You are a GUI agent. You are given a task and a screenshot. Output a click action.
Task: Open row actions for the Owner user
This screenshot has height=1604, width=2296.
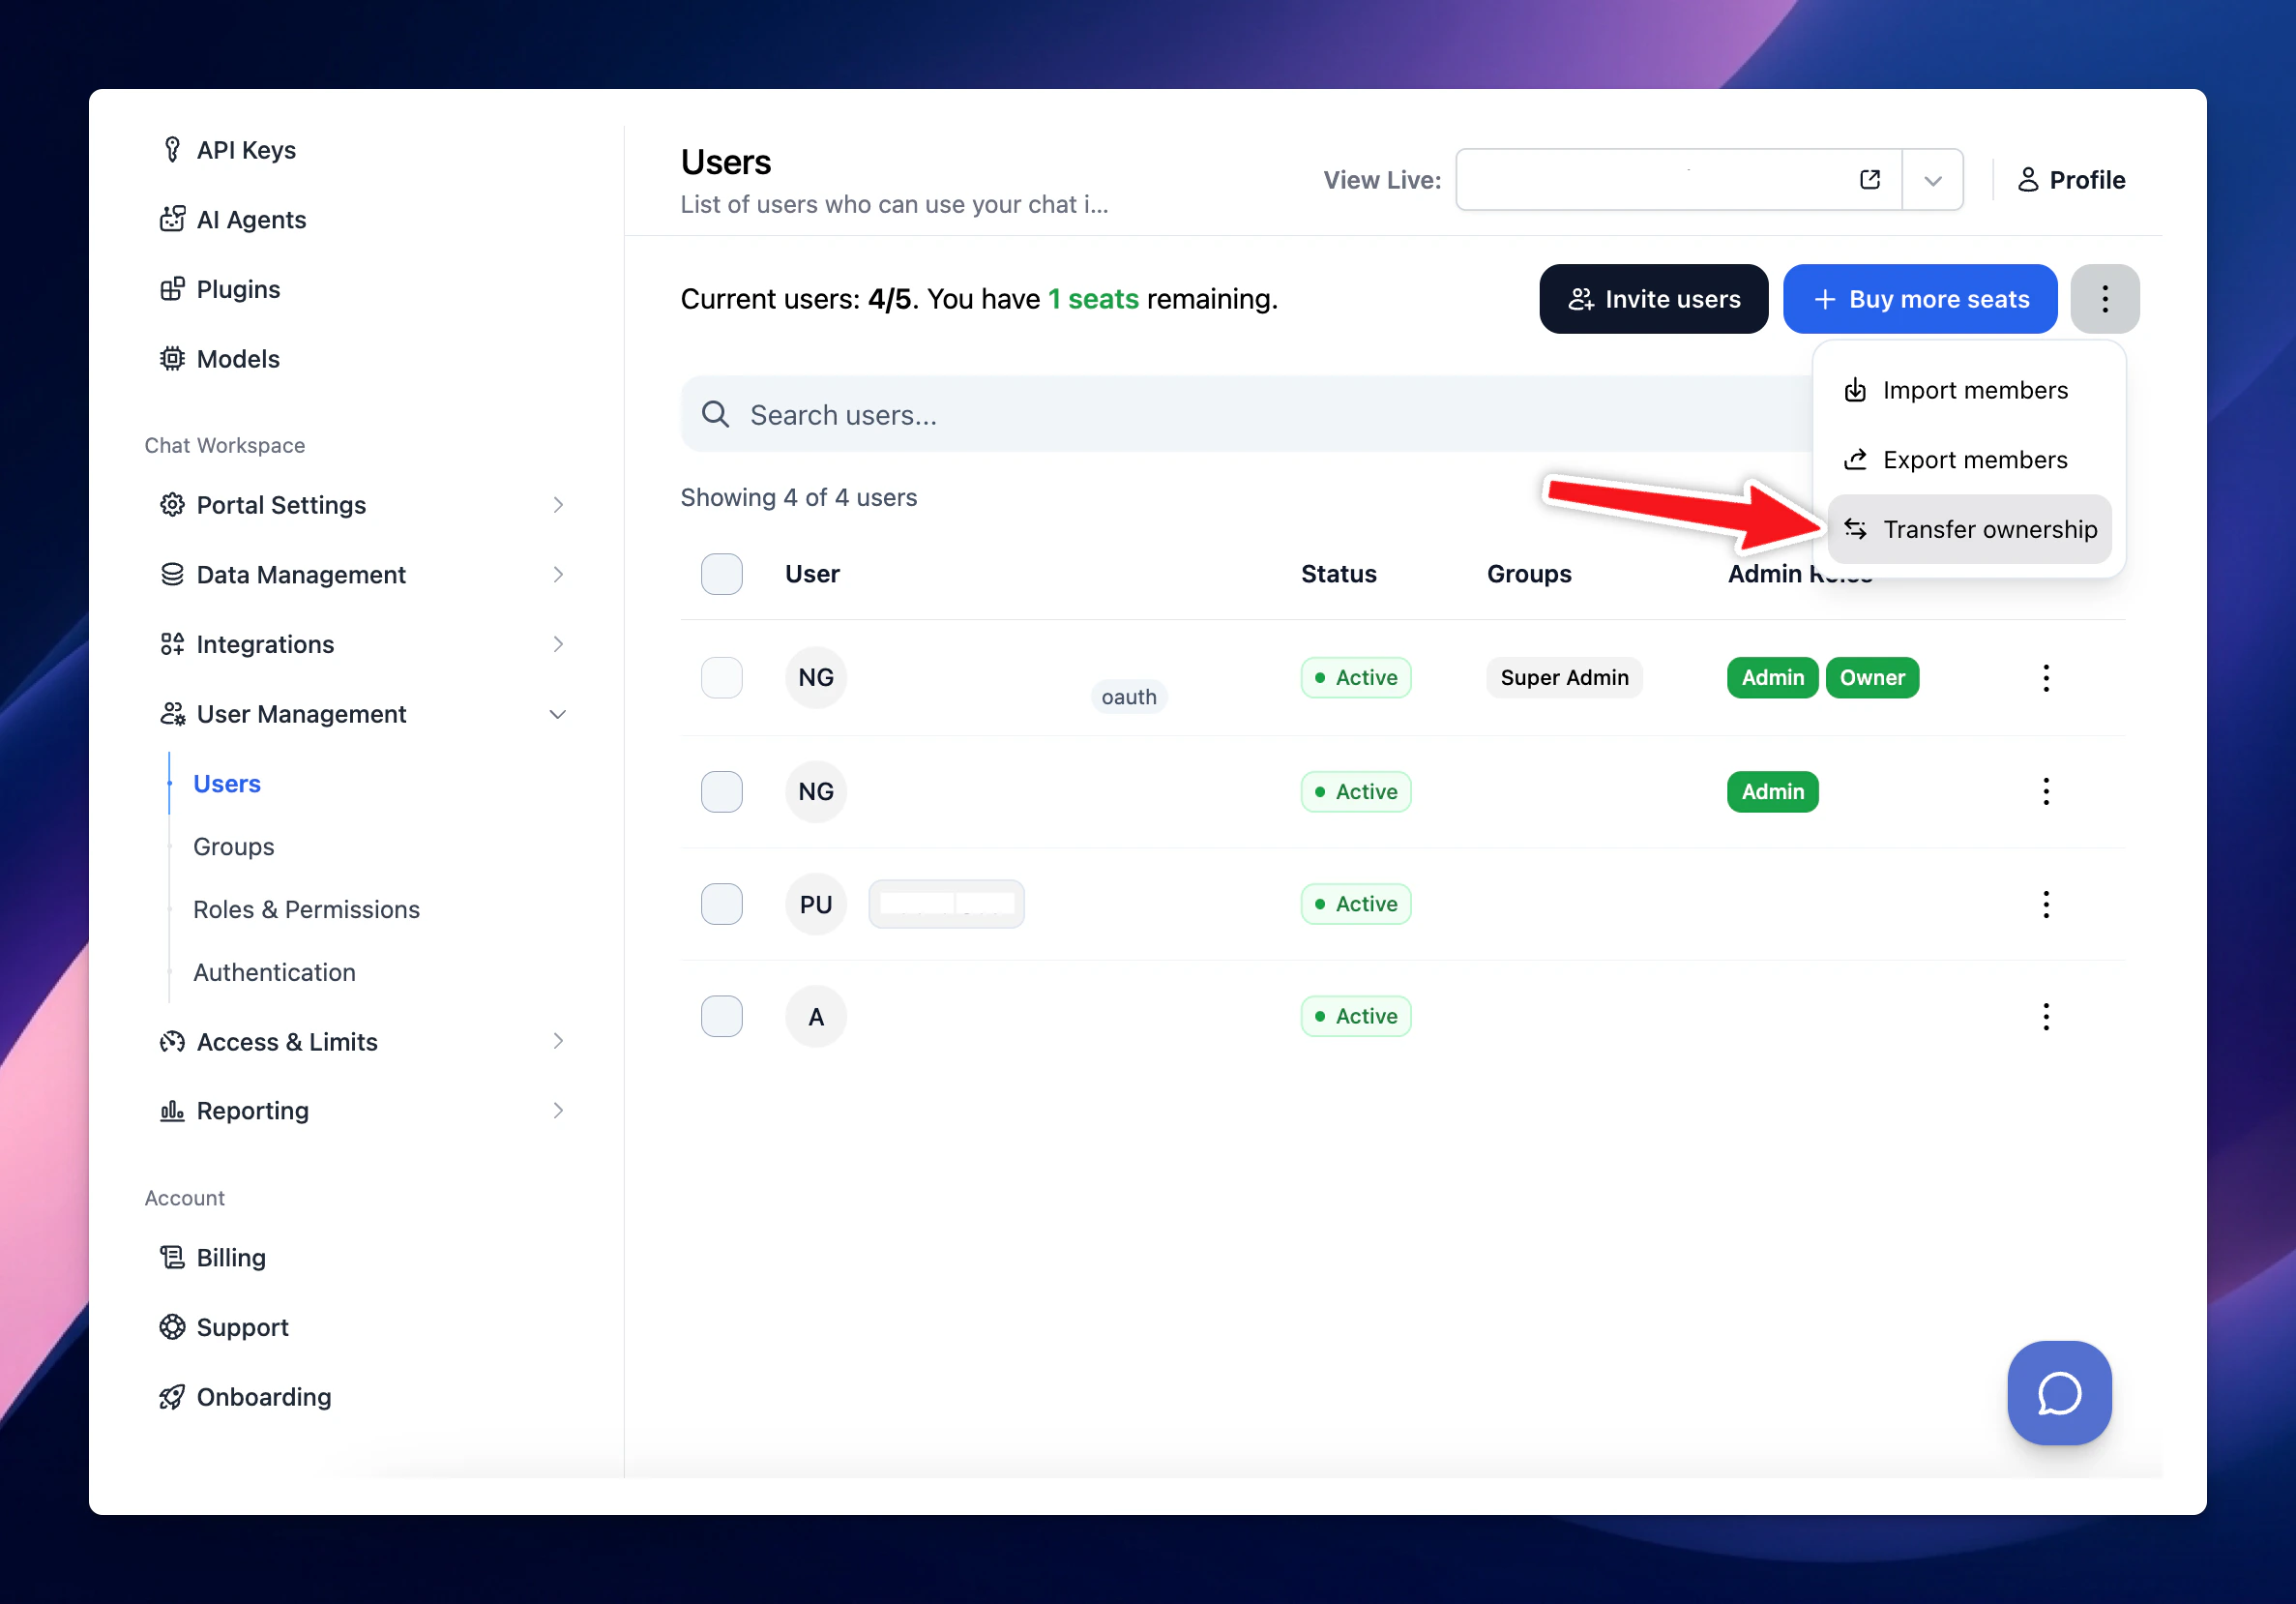[x=2046, y=678]
